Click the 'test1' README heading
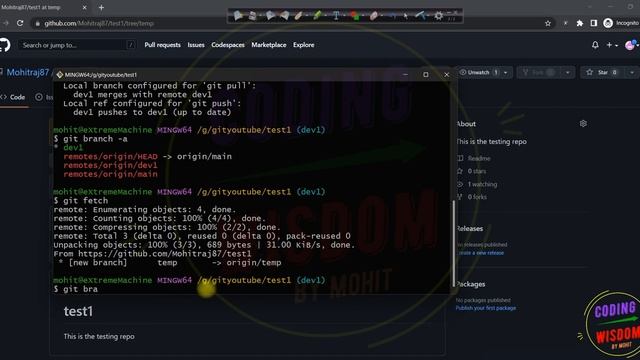The height and width of the screenshot is (360, 640). tap(78, 311)
